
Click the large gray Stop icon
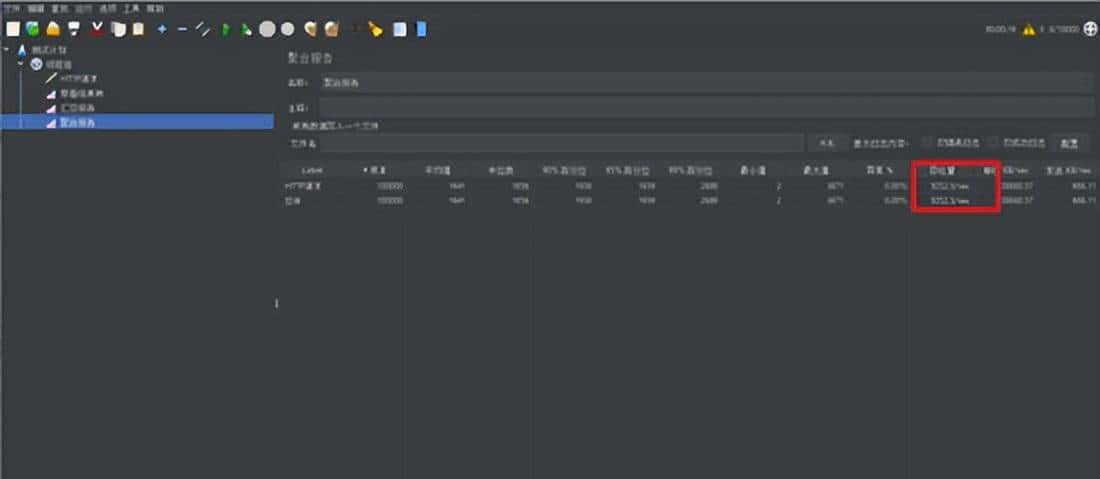pos(267,29)
